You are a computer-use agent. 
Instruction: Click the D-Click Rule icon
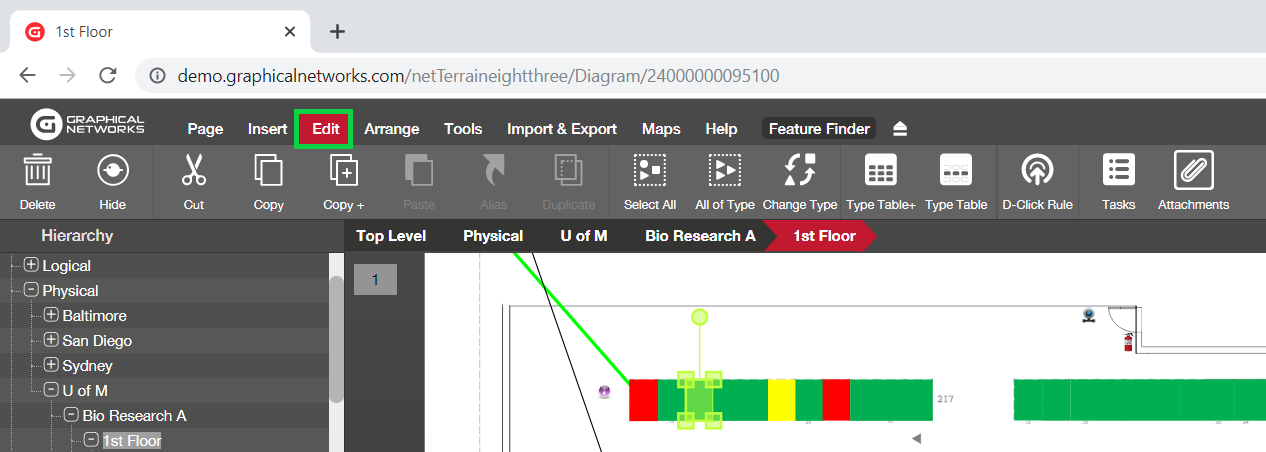point(1037,170)
